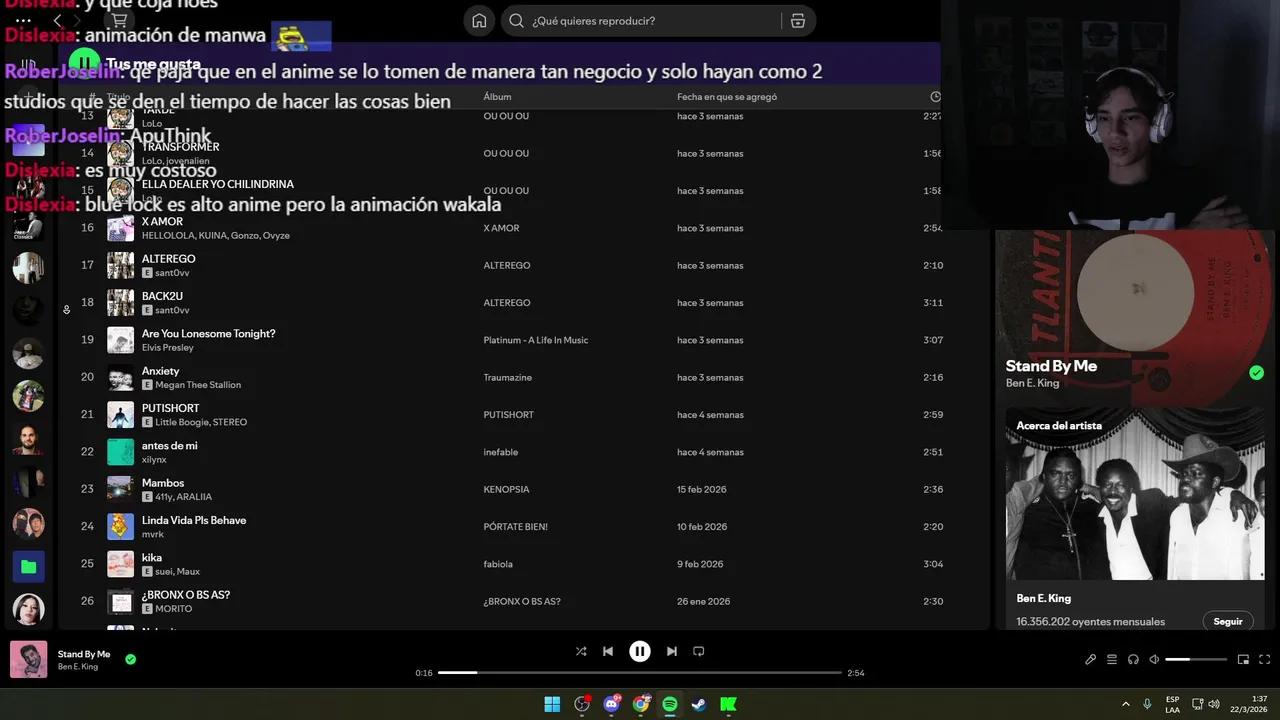Open 'Stand By Me' title in the bottom bar
The height and width of the screenshot is (720, 1280).
[x=84, y=654]
